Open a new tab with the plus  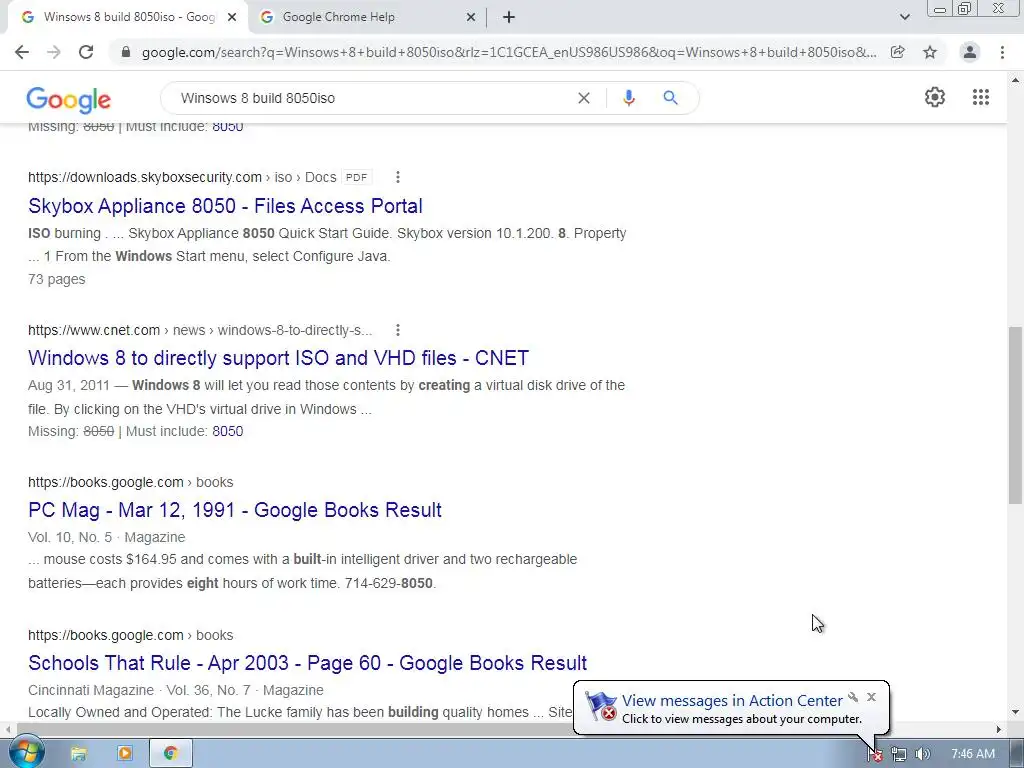[509, 18]
